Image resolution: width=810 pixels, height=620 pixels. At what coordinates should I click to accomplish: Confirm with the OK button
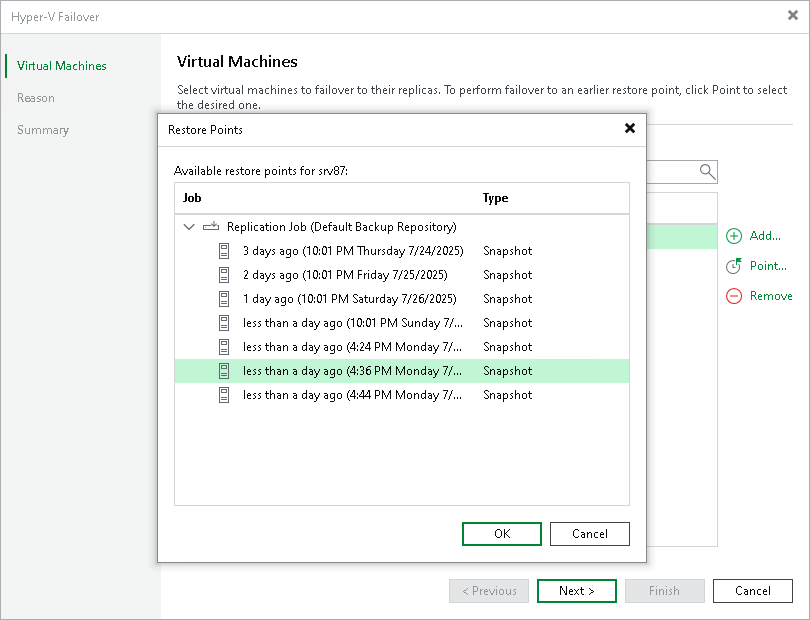(502, 534)
